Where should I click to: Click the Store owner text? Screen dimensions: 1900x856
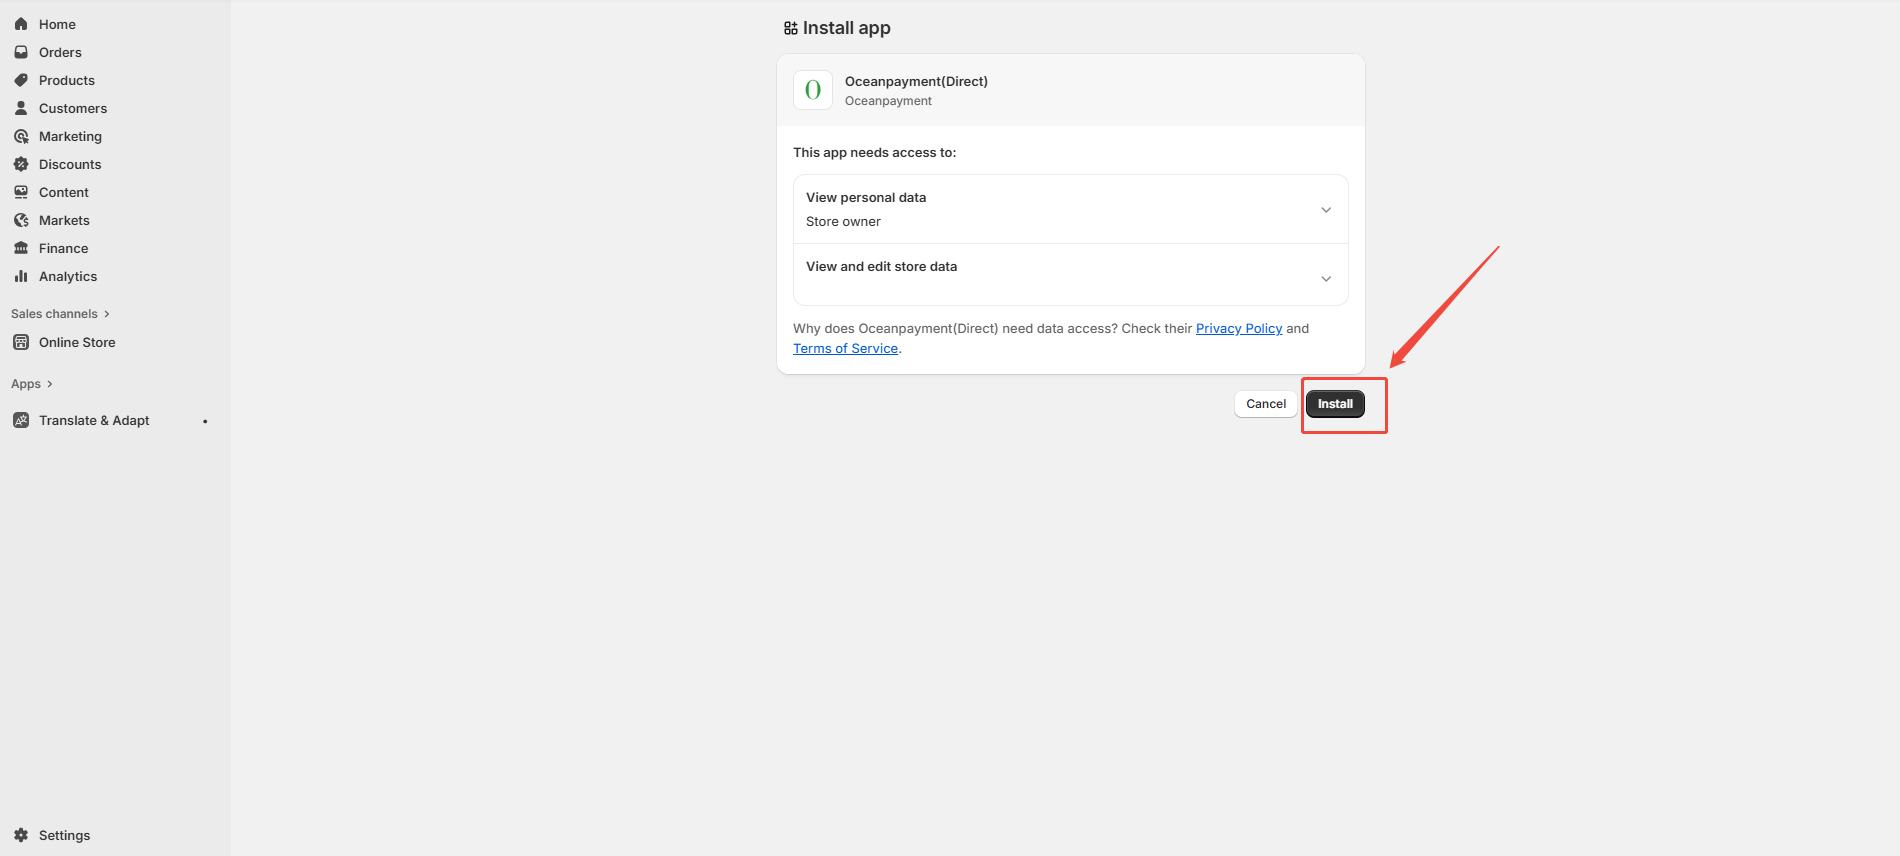pyautogui.click(x=843, y=222)
